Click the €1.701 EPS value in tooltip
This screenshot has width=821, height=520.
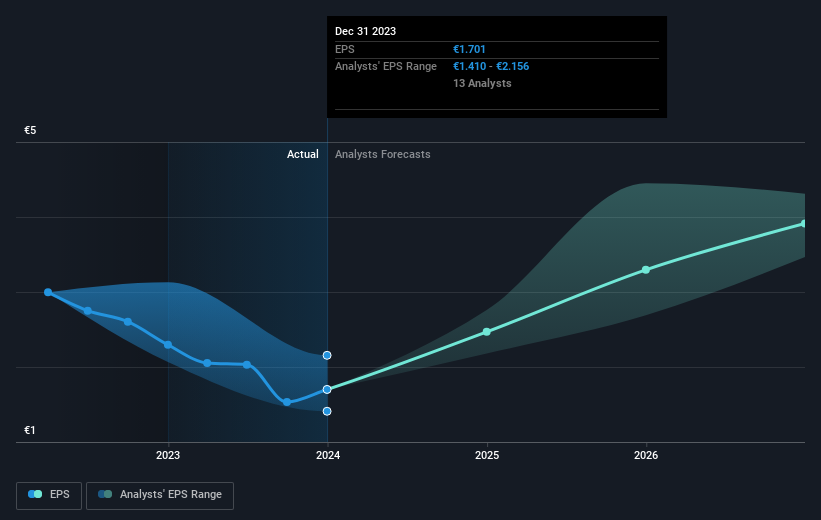469,49
